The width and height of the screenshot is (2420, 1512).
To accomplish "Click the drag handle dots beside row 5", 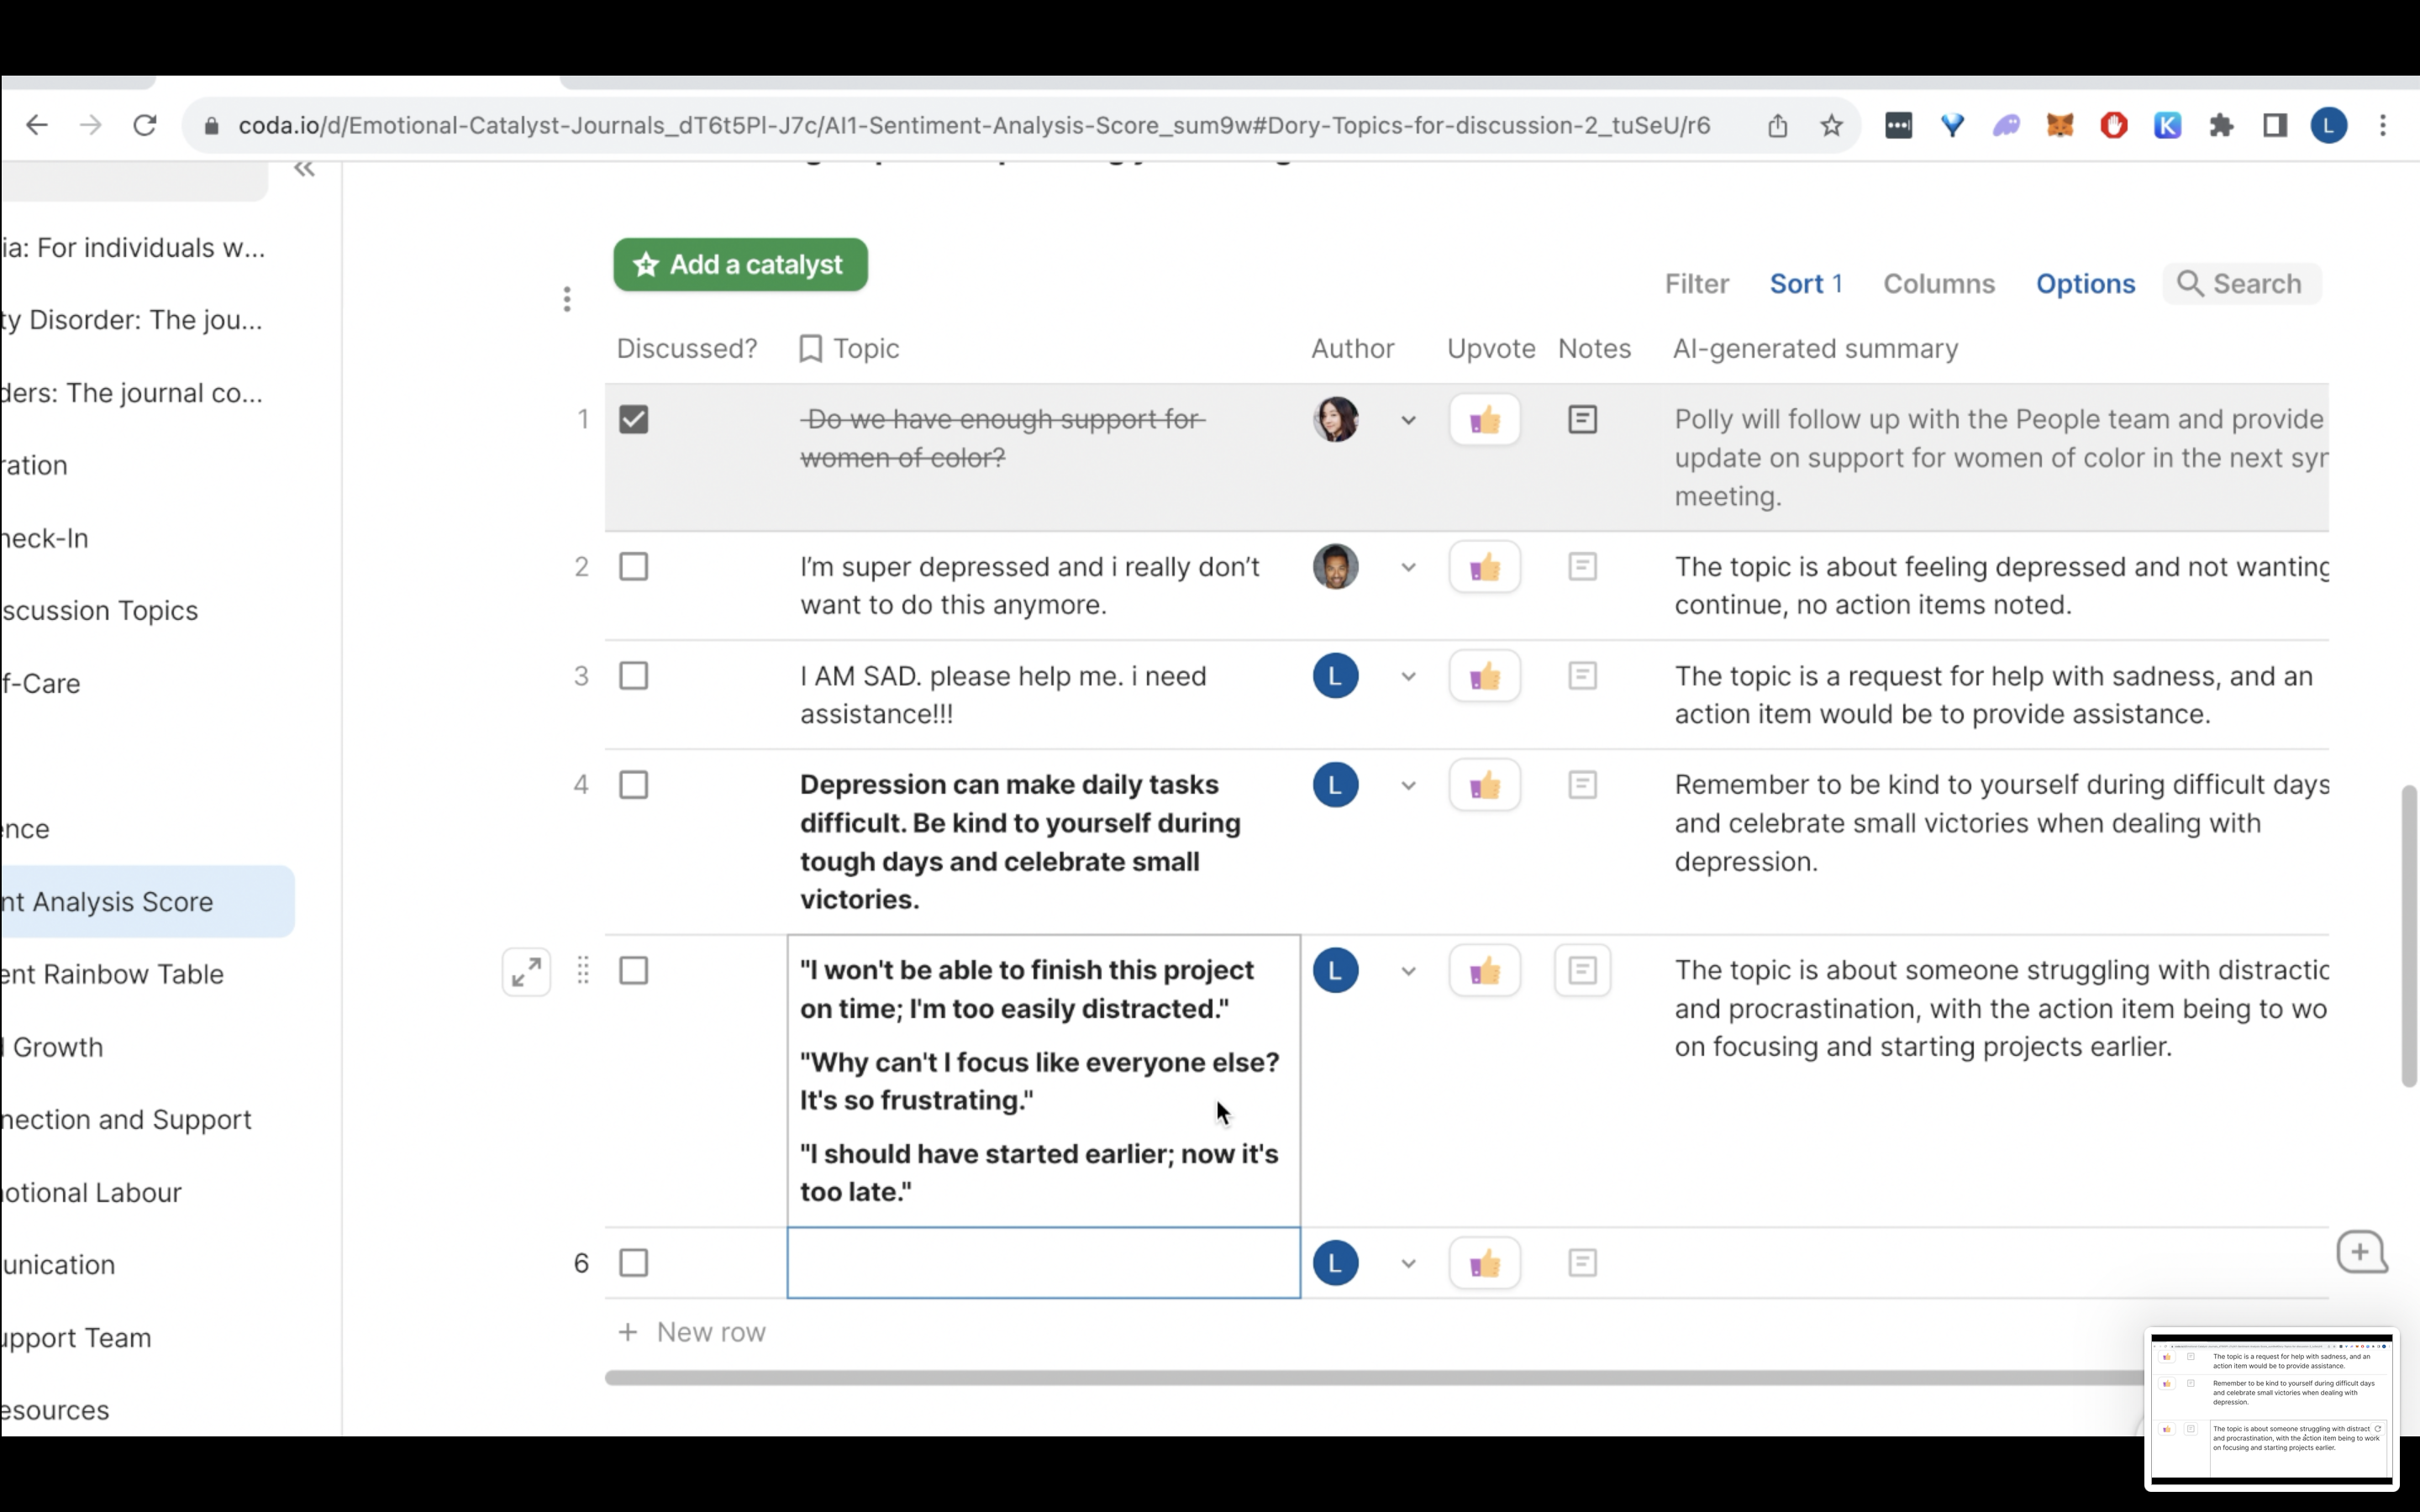I will (x=583, y=970).
